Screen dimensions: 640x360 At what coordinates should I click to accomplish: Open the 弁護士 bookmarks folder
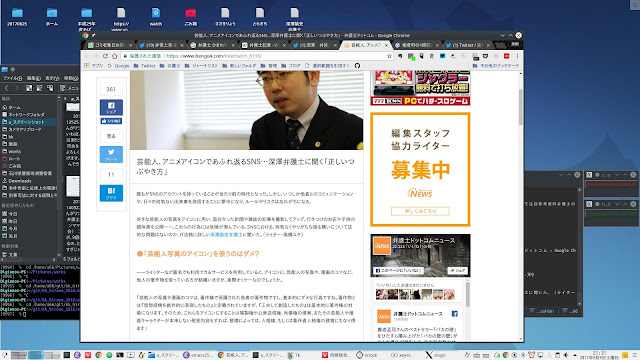pos(170,65)
